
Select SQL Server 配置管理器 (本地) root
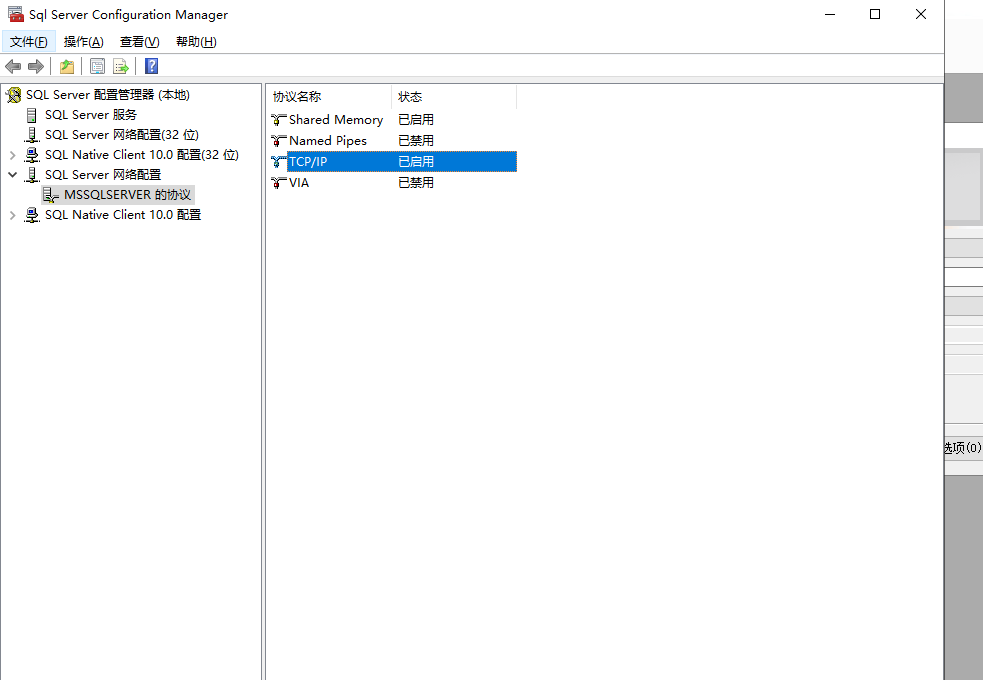coord(108,95)
